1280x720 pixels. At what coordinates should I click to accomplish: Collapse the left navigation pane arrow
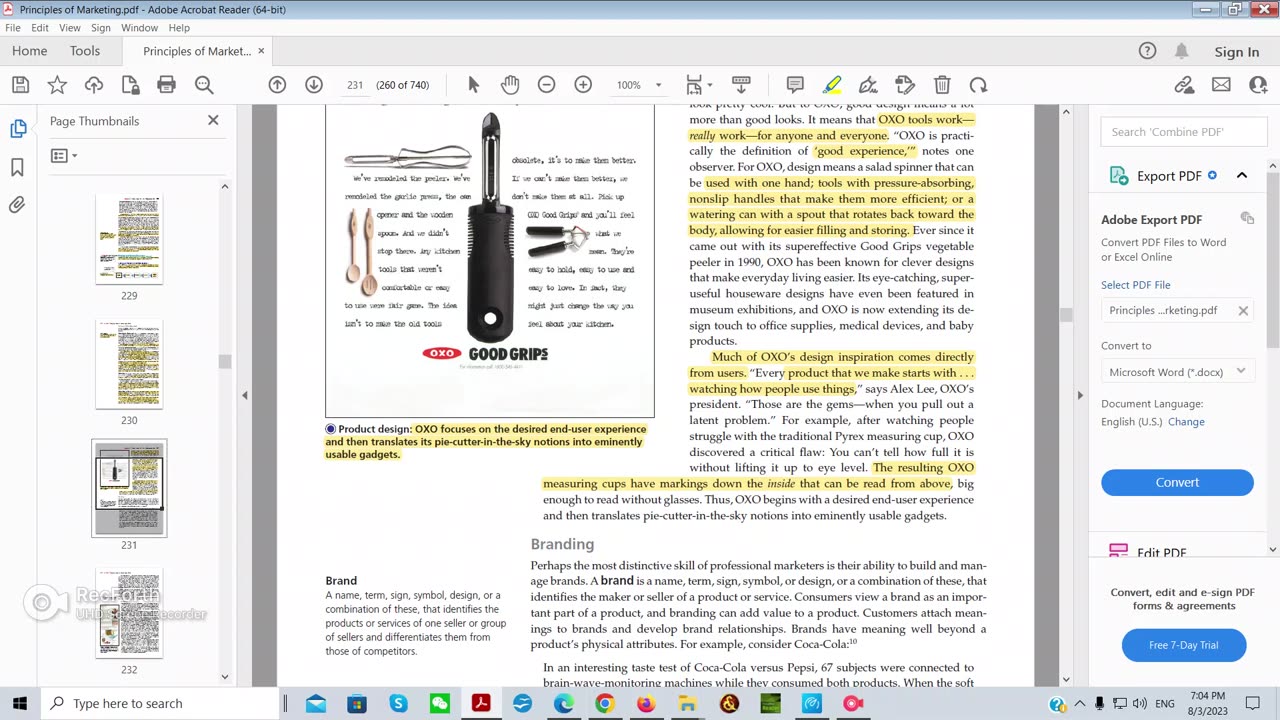pos(244,395)
